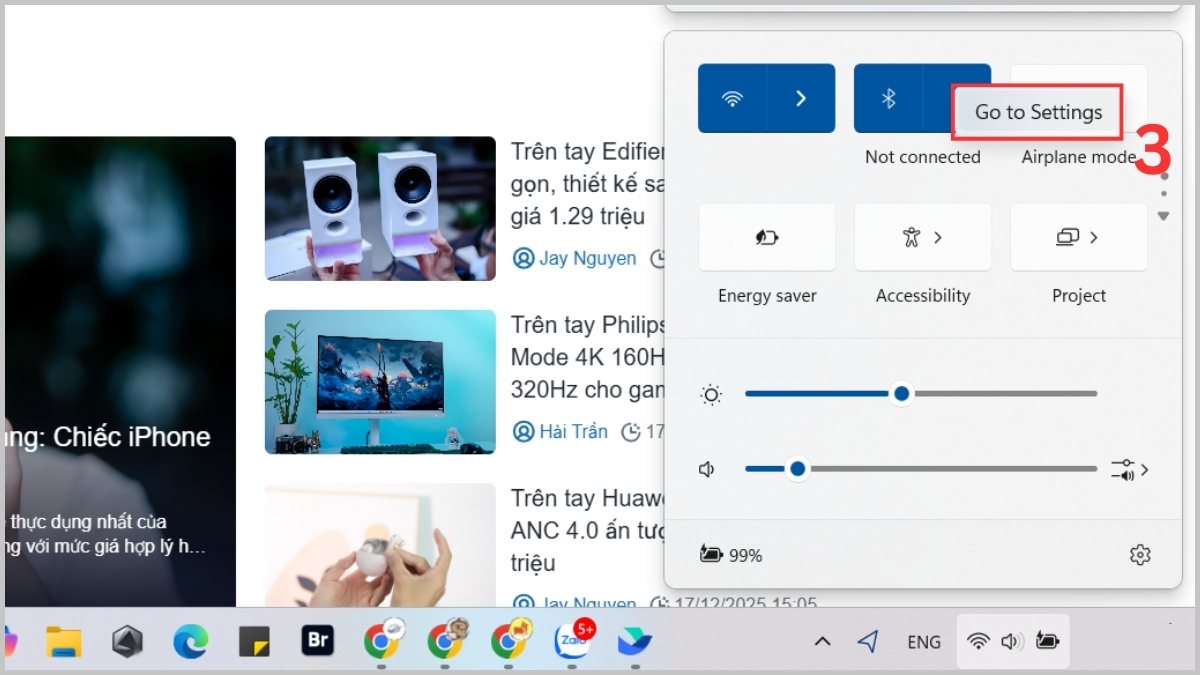Open the white Edifier speakers thumbnail
The height and width of the screenshot is (675, 1200).
(x=380, y=208)
